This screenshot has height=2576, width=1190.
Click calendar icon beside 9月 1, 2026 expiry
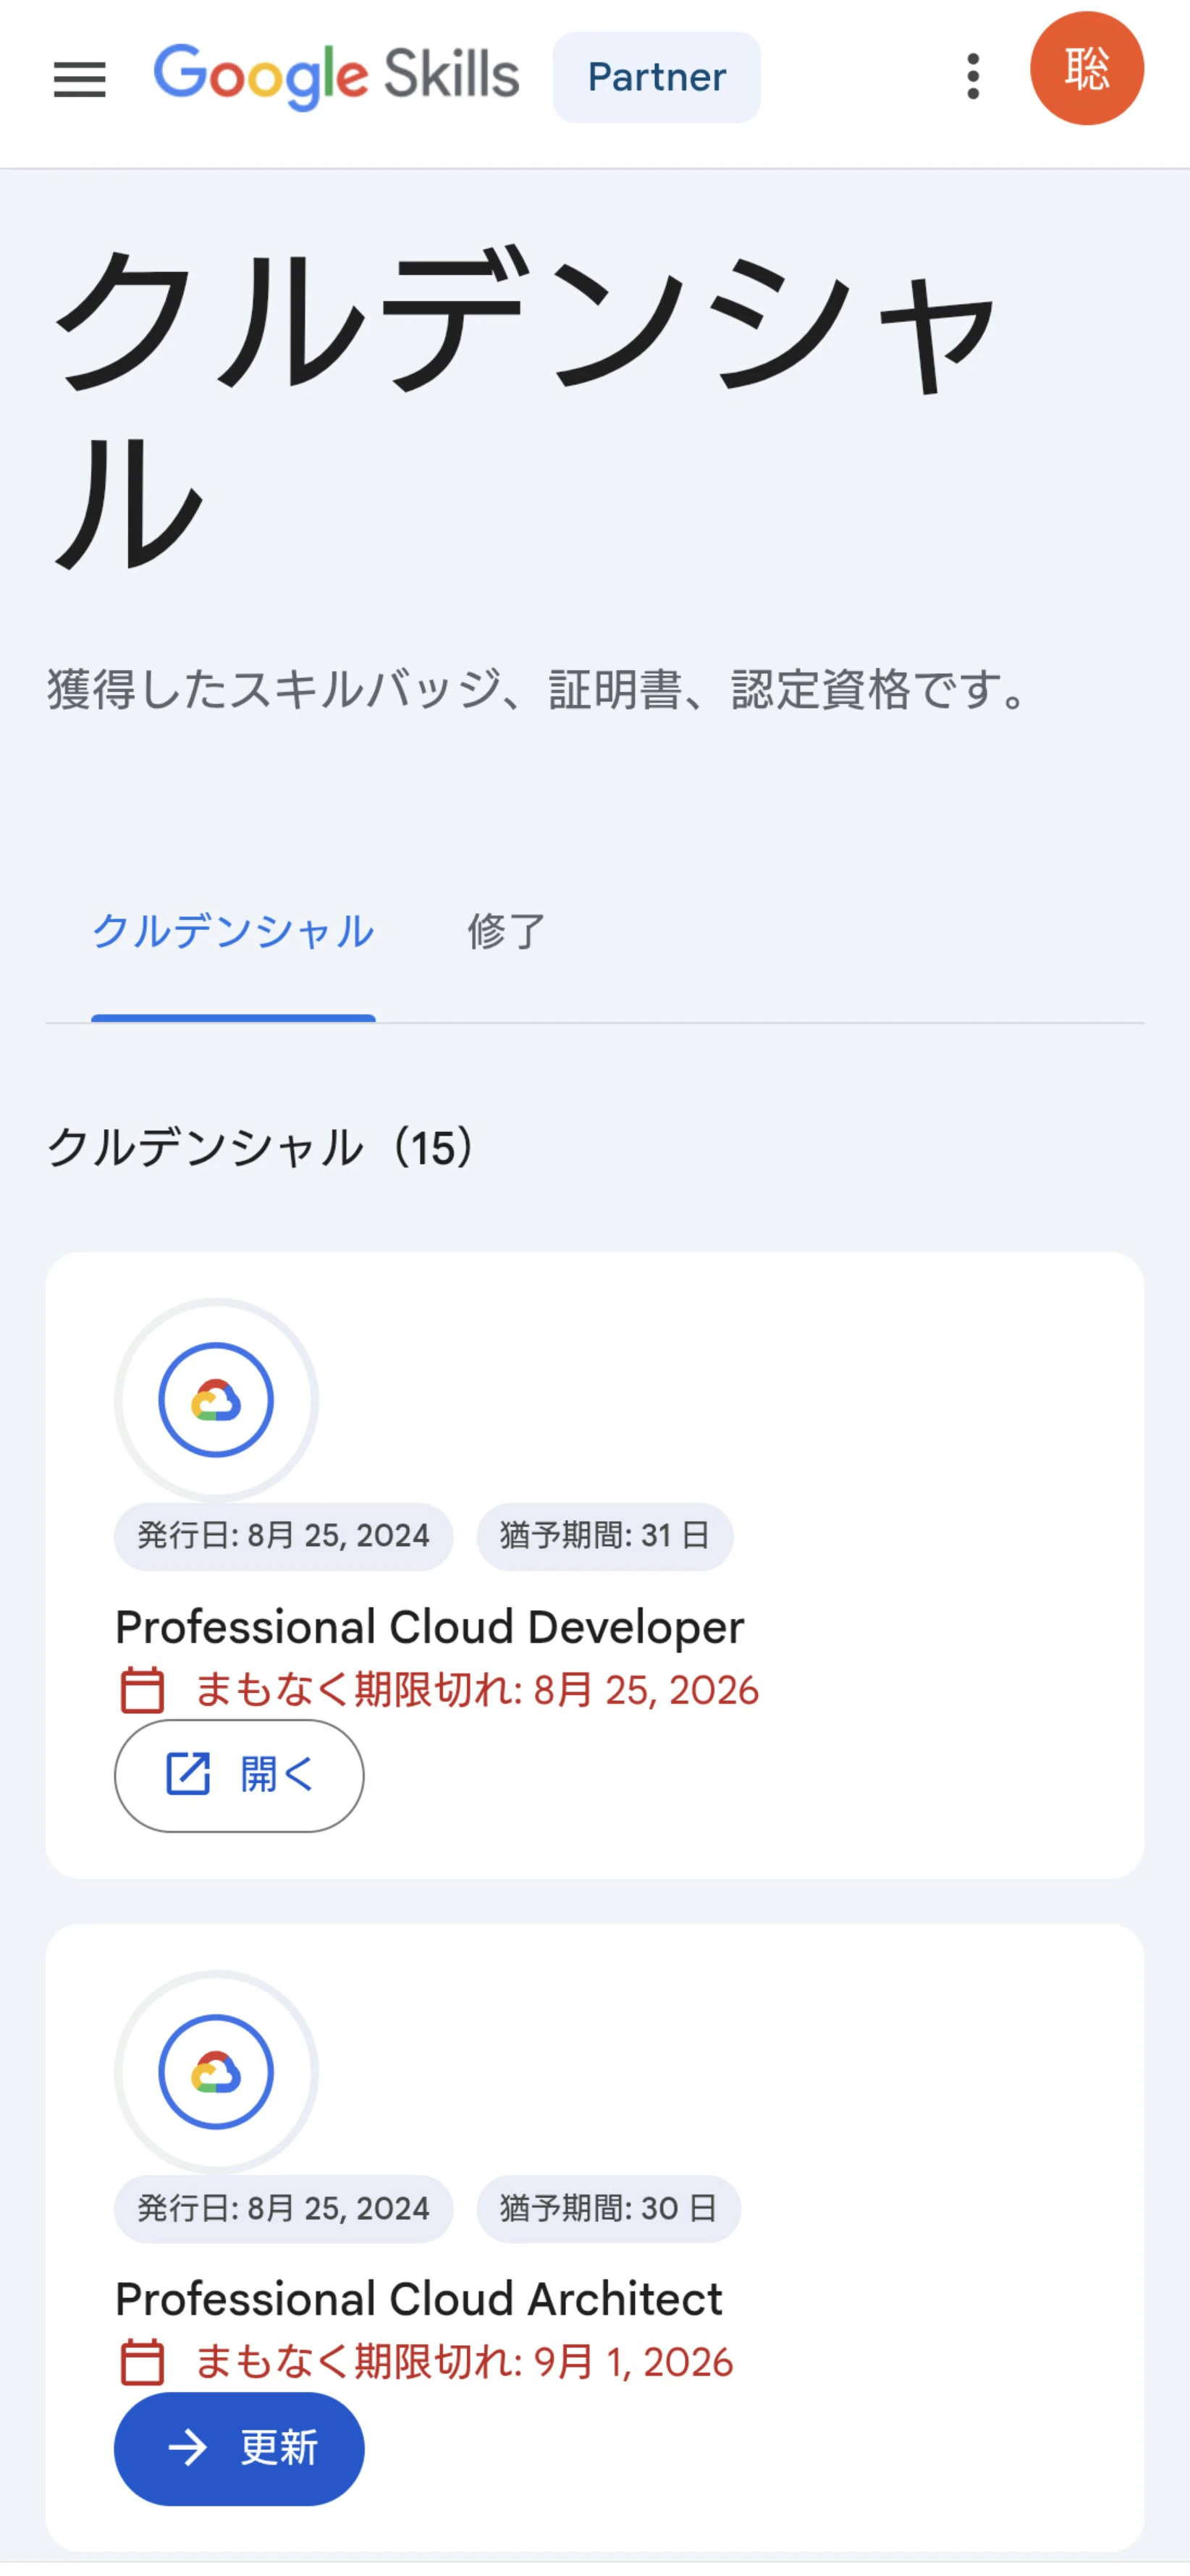[x=142, y=2362]
